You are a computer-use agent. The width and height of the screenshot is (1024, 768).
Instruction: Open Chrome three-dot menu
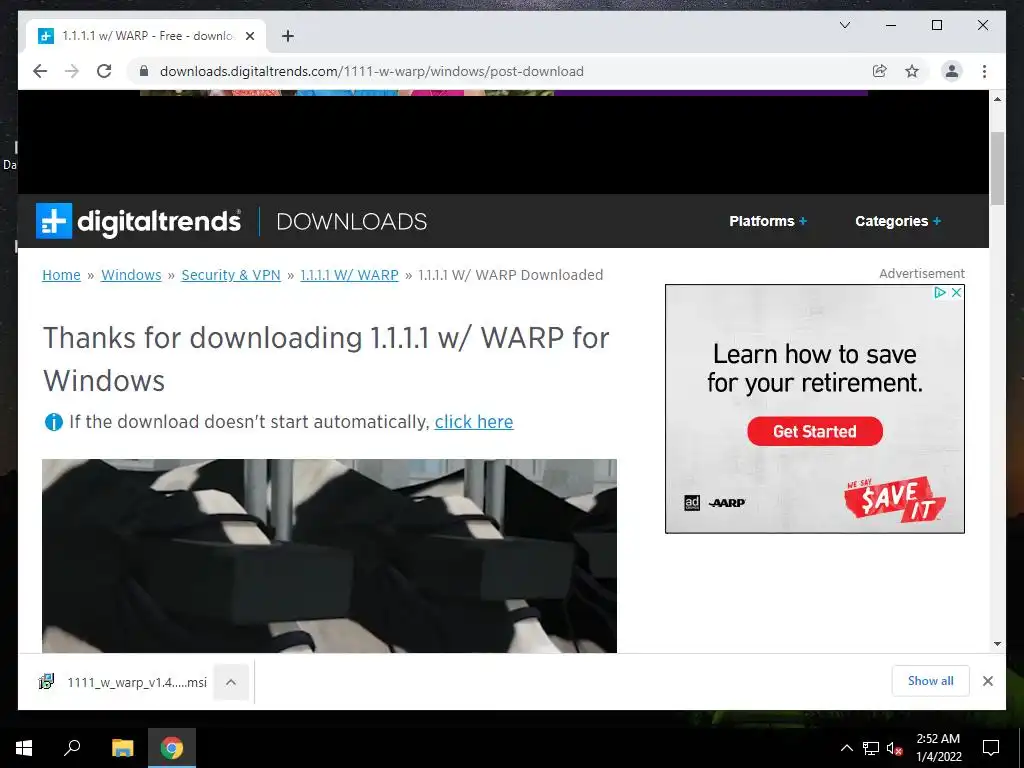pyautogui.click(x=984, y=71)
